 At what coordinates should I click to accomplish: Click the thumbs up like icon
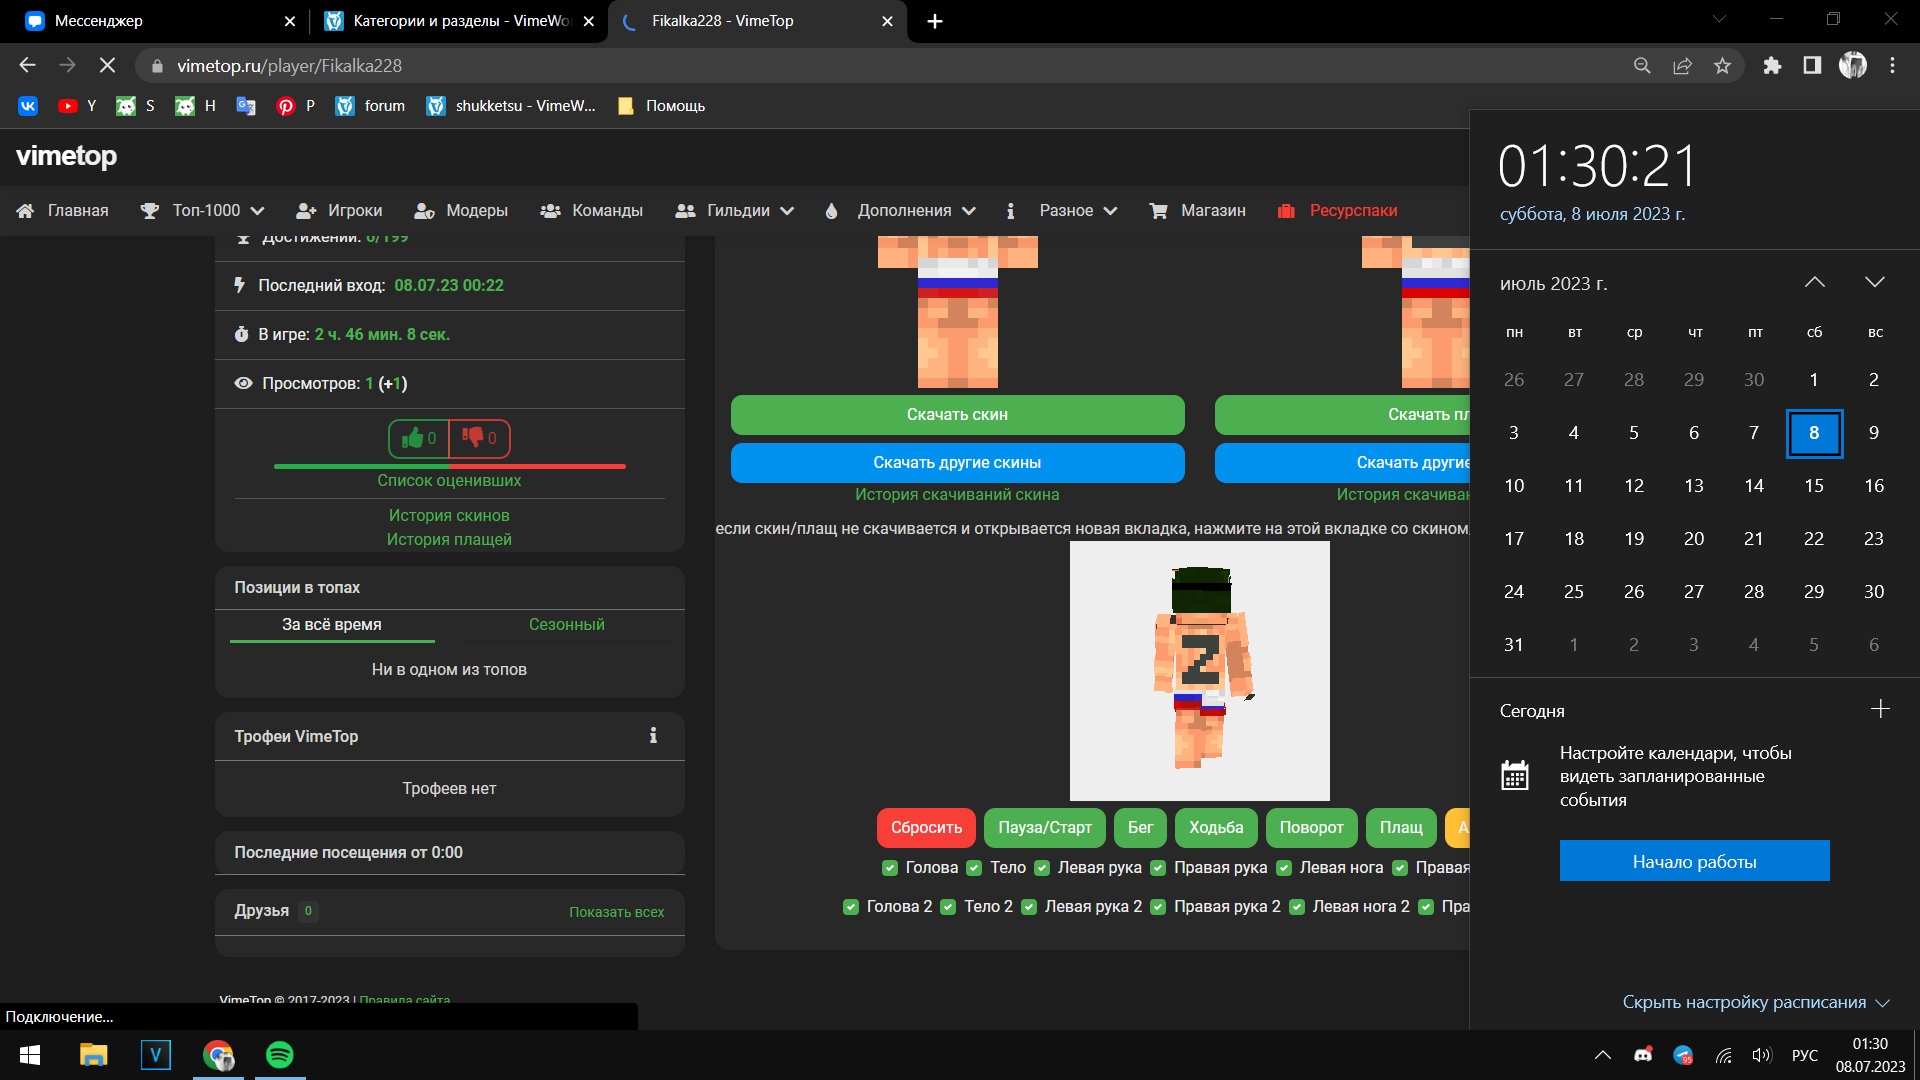(x=412, y=438)
